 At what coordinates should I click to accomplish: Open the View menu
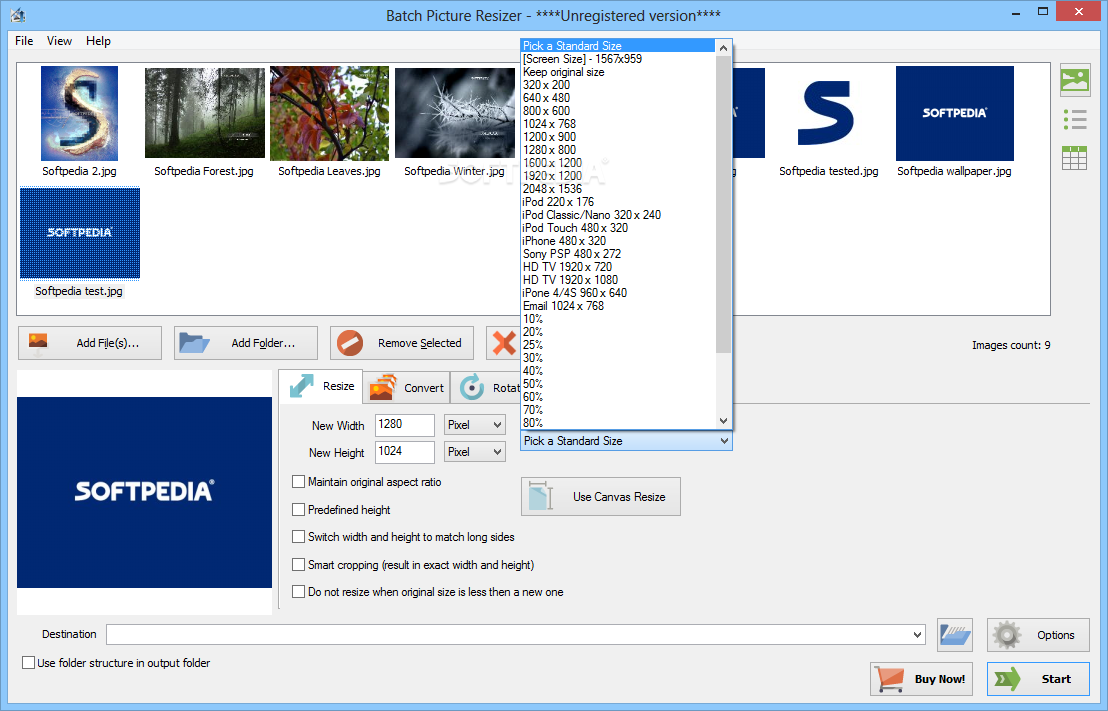point(59,41)
